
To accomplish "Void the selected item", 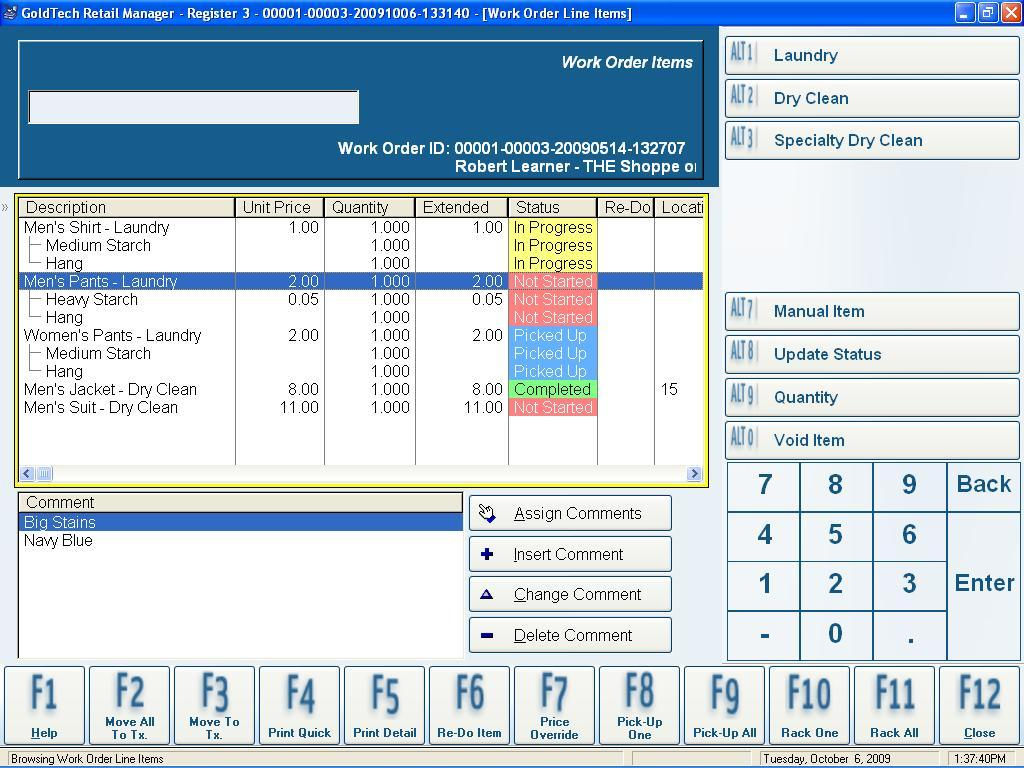I will click(x=870, y=440).
